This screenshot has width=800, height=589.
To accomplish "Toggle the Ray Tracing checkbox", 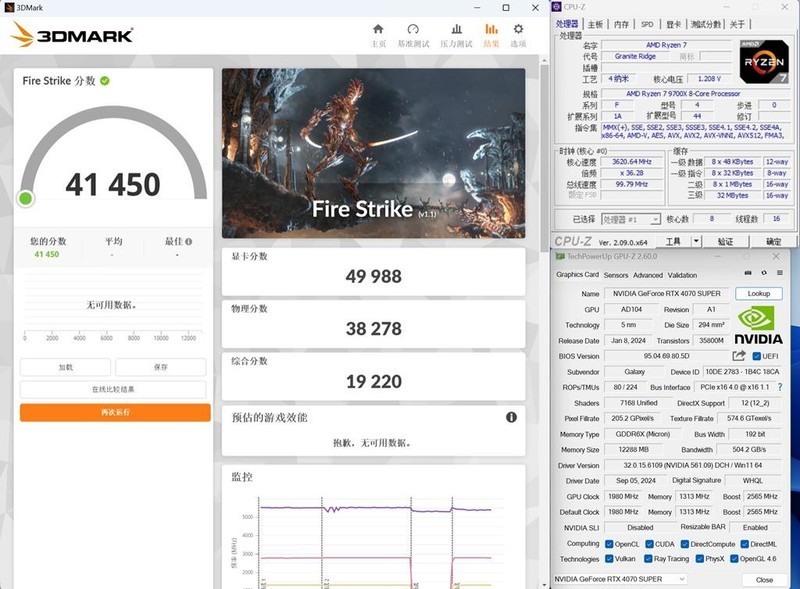I will point(647,560).
